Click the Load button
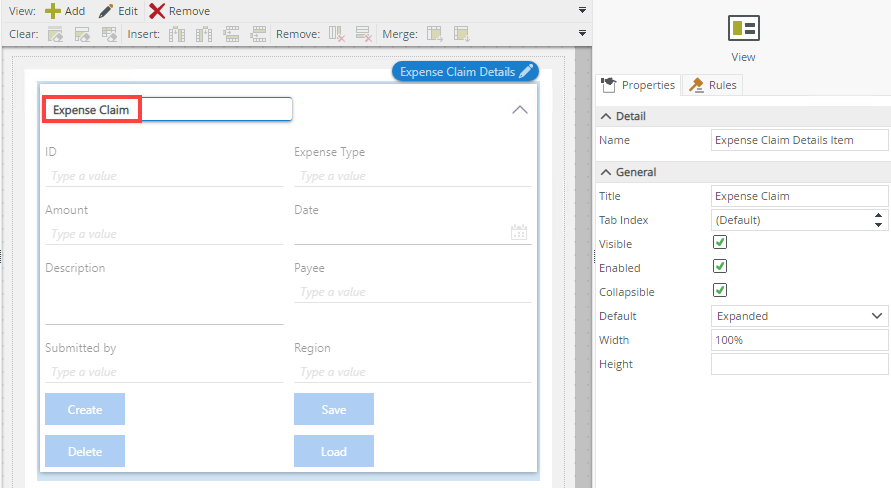891x488 pixels. (334, 451)
